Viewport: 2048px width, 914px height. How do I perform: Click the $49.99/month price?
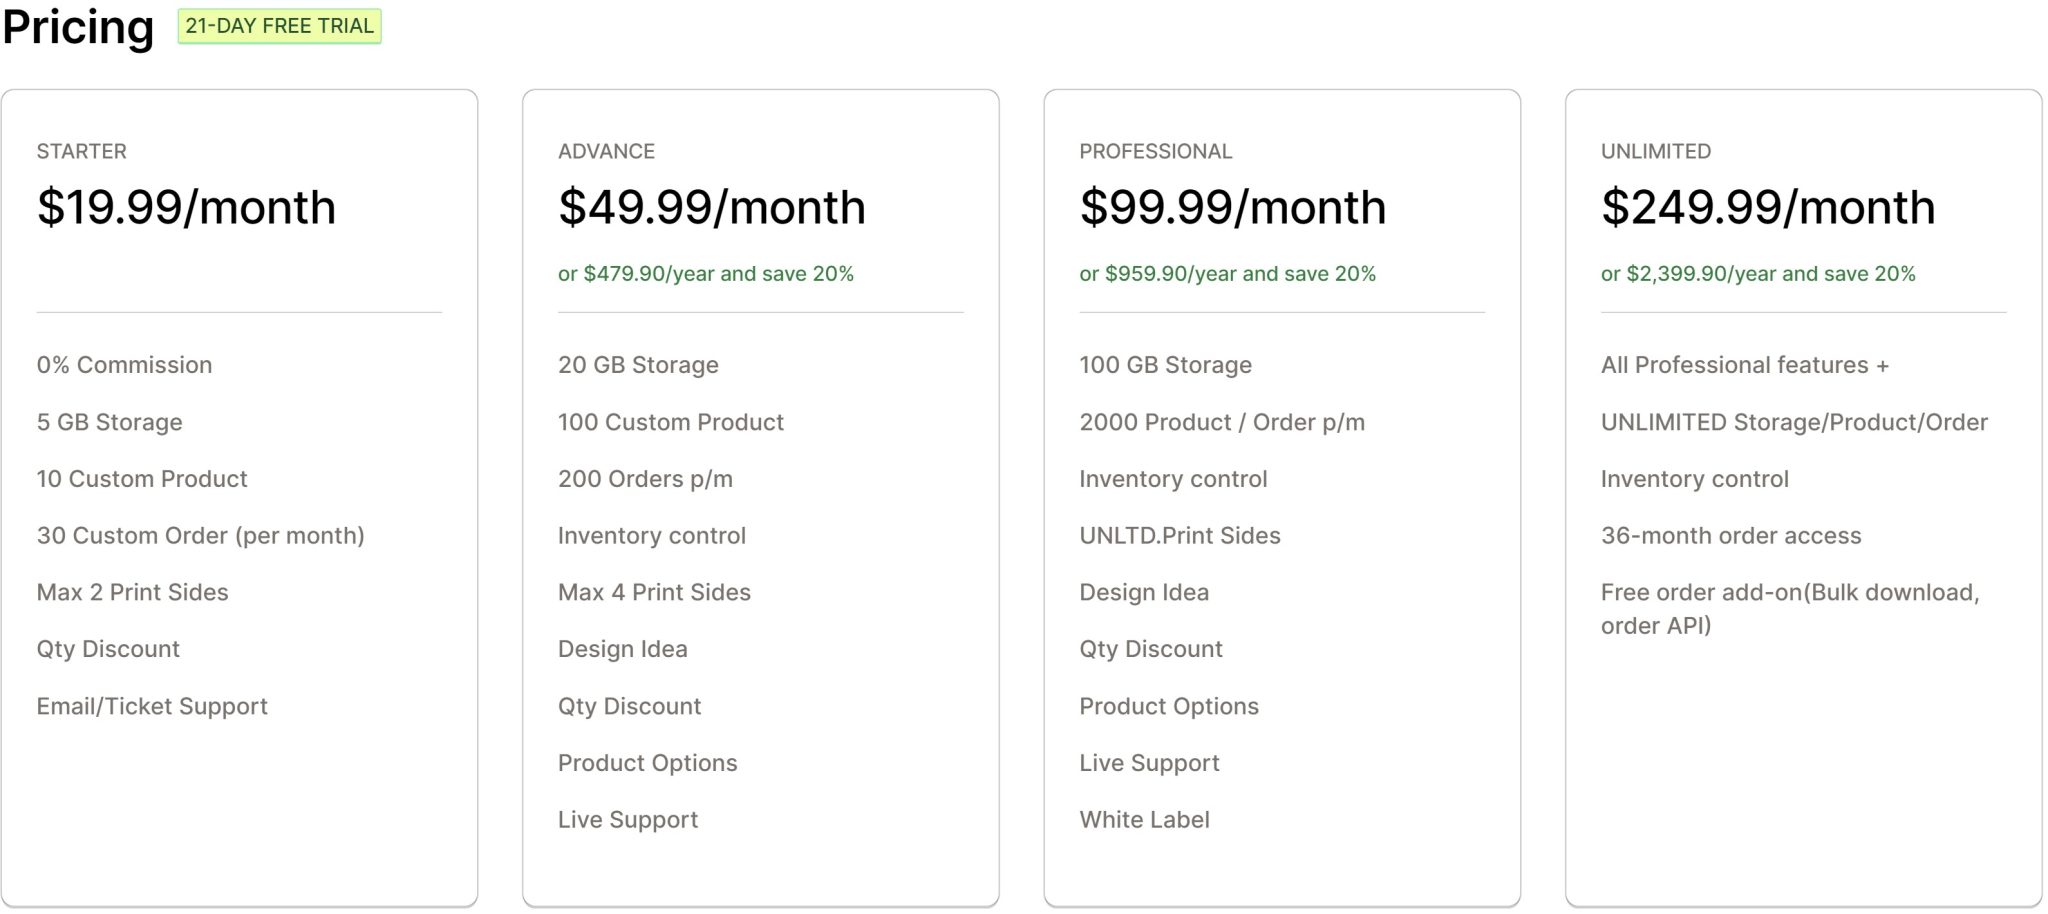tap(711, 207)
